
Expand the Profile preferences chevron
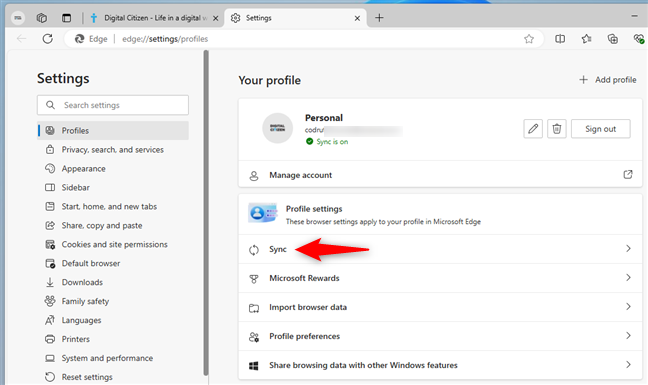click(x=628, y=335)
